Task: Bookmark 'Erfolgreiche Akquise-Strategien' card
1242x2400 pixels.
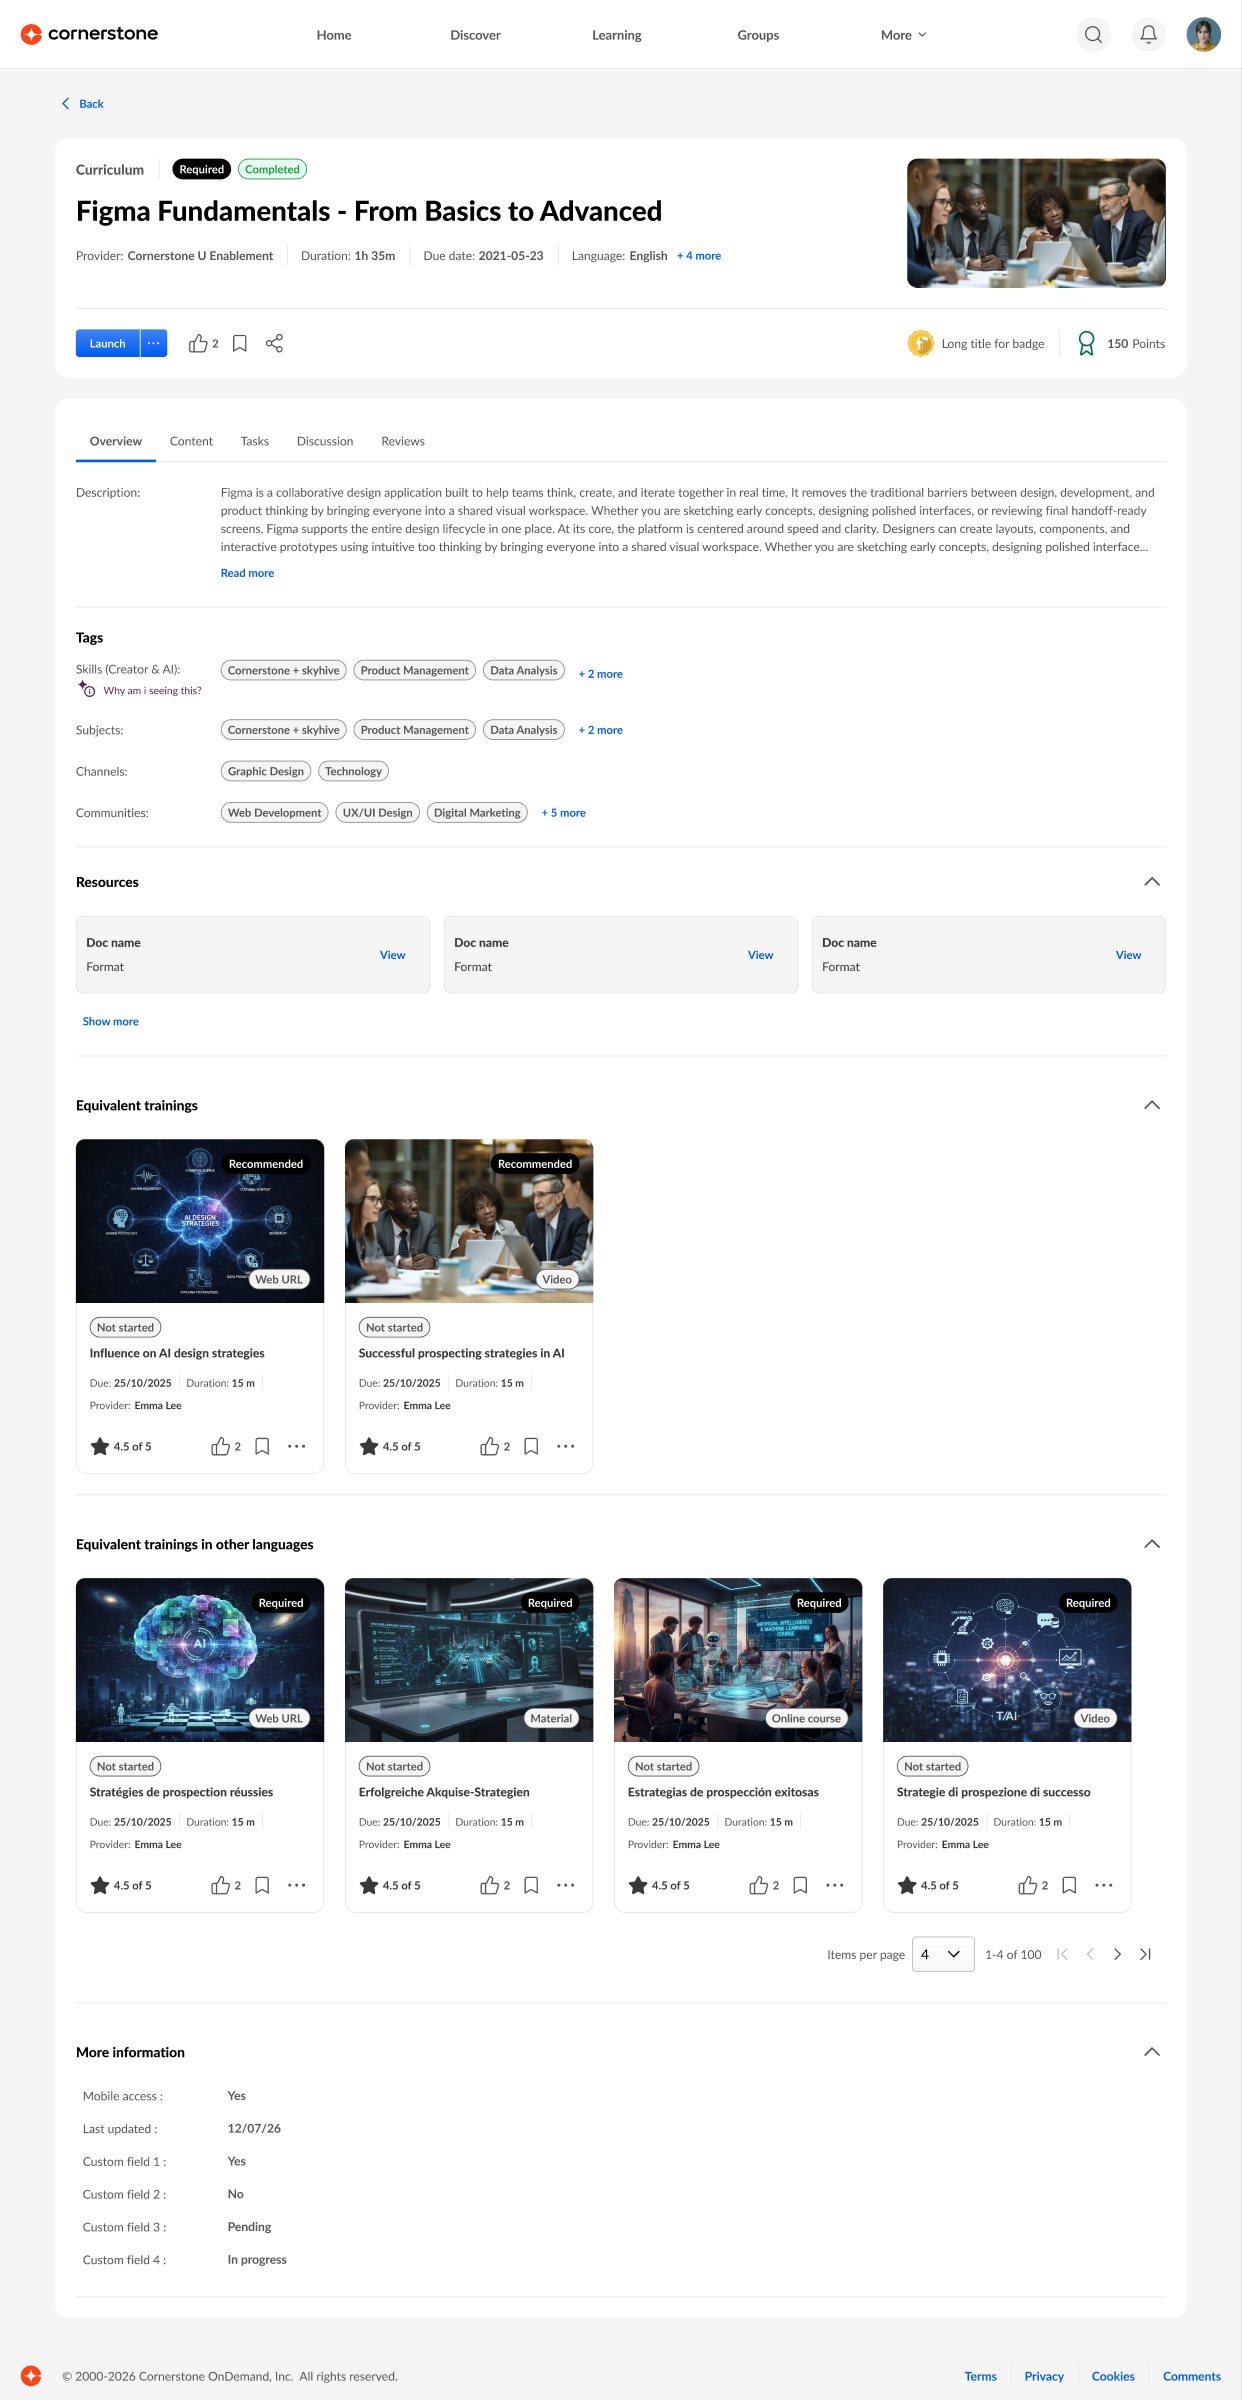Action: [x=531, y=1885]
